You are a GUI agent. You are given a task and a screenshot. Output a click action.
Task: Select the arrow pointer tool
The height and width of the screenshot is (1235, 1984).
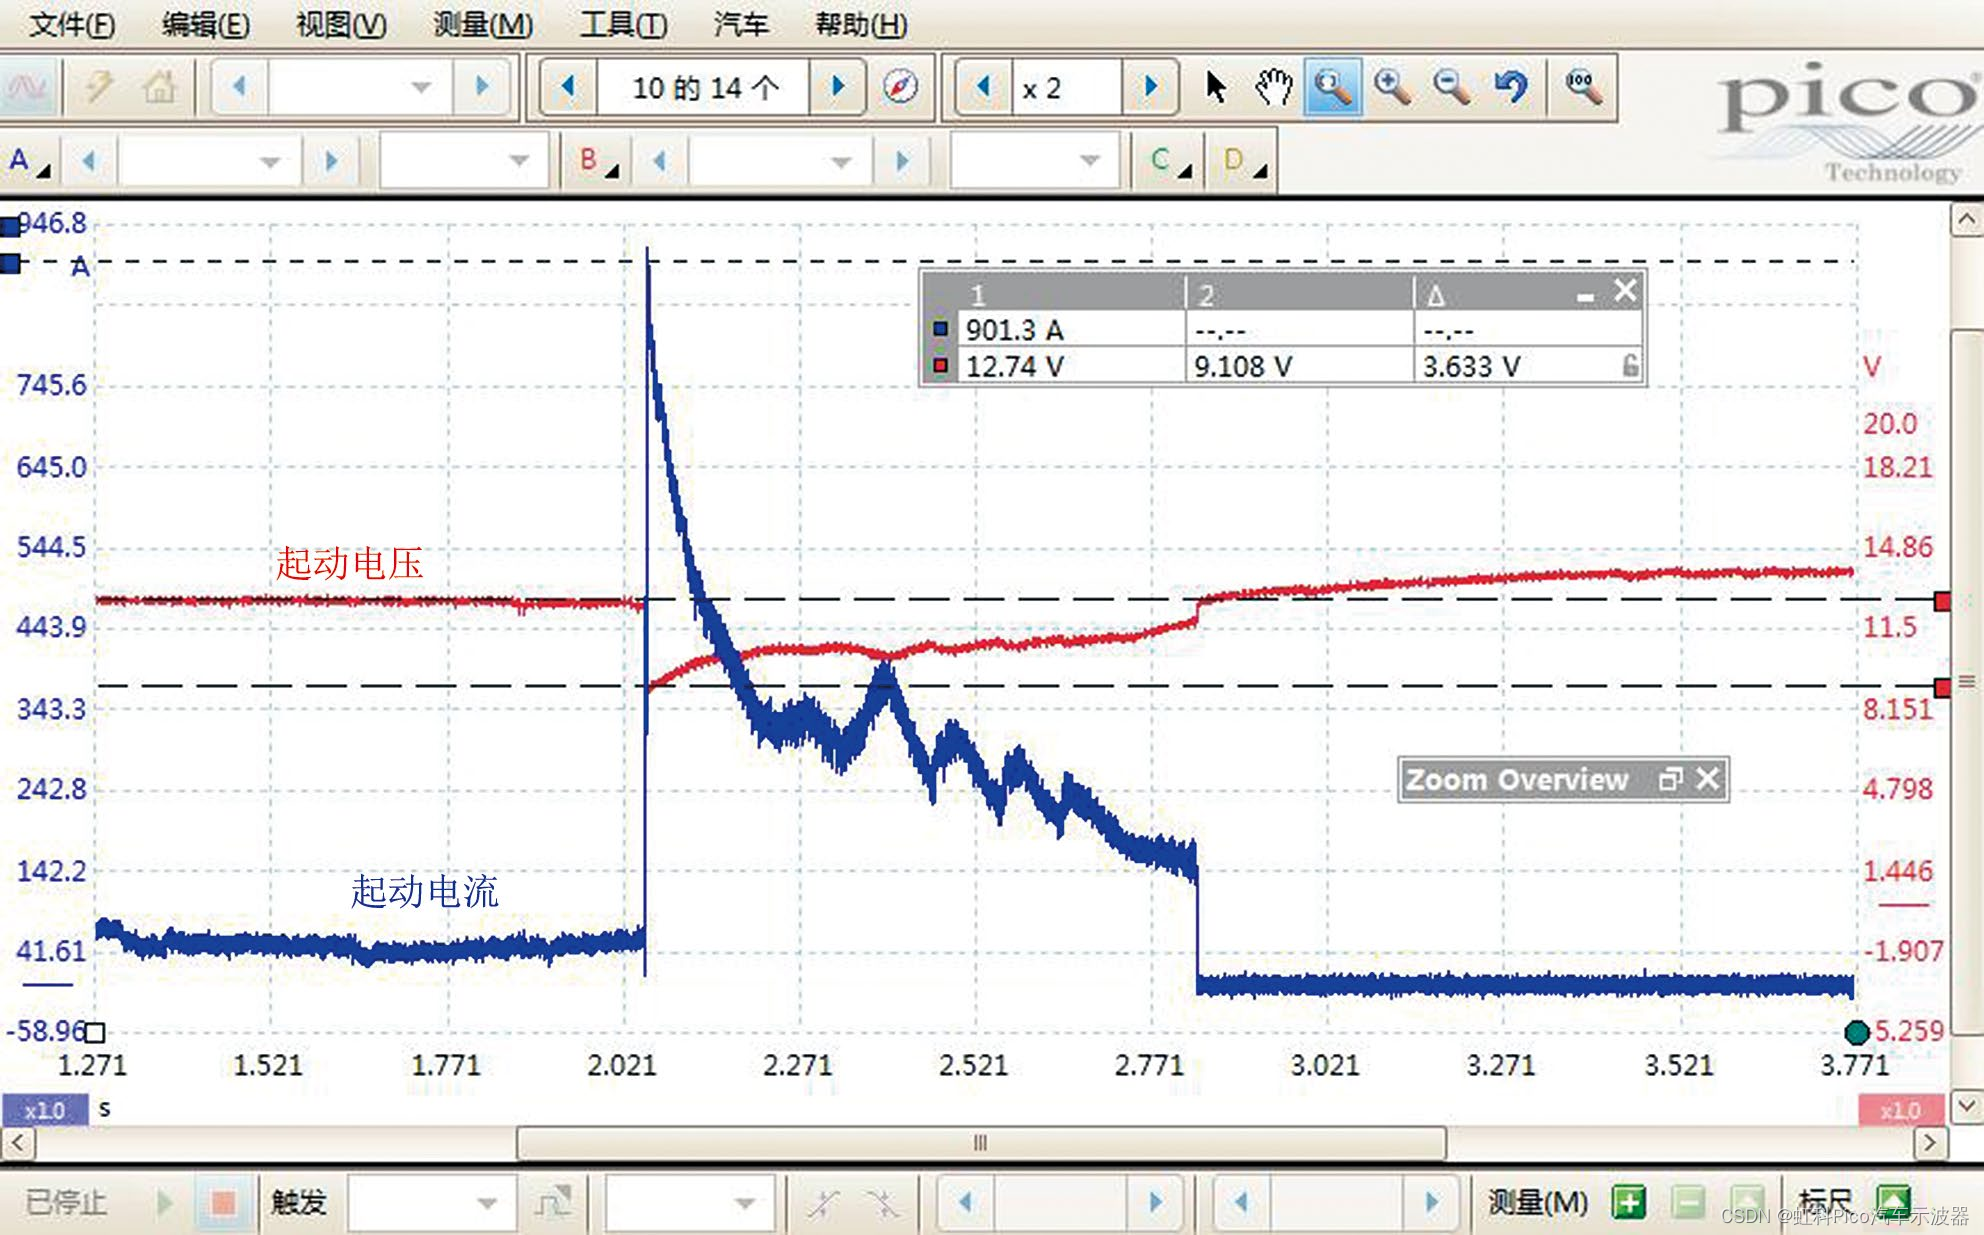pyautogui.click(x=1215, y=88)
